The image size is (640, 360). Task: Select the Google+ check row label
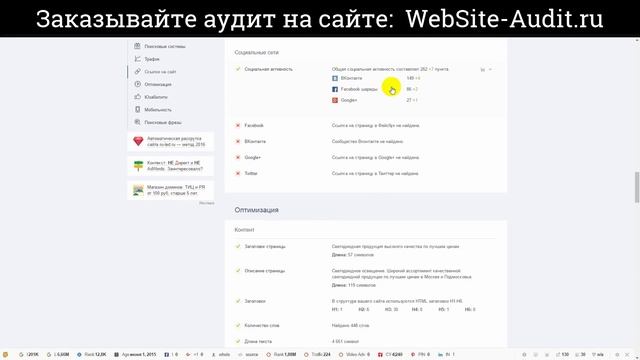[253, 158]
